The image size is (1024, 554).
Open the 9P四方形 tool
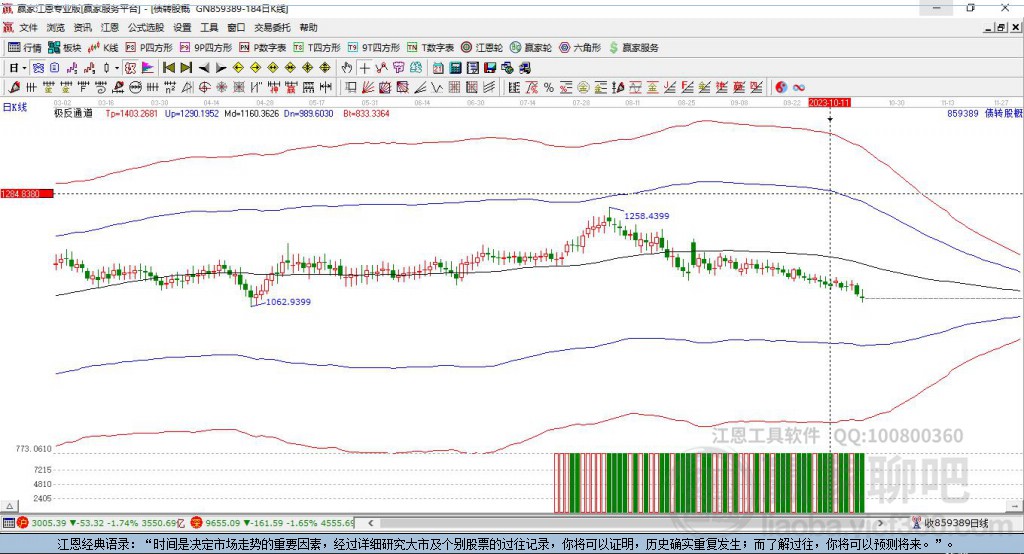pyautogui.click(x=206, y=48)
